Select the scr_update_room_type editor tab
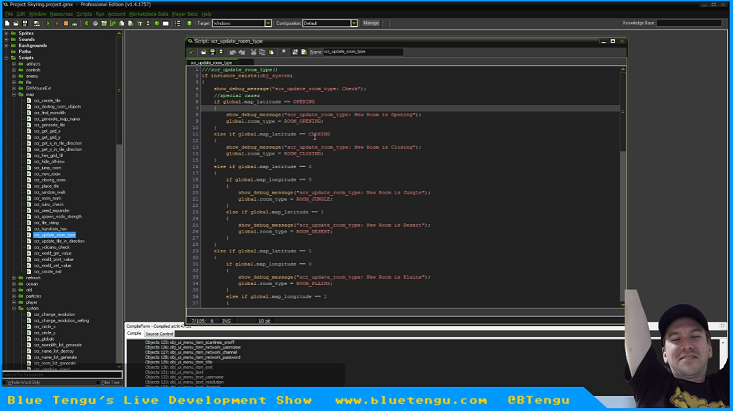 coord(211,62)
